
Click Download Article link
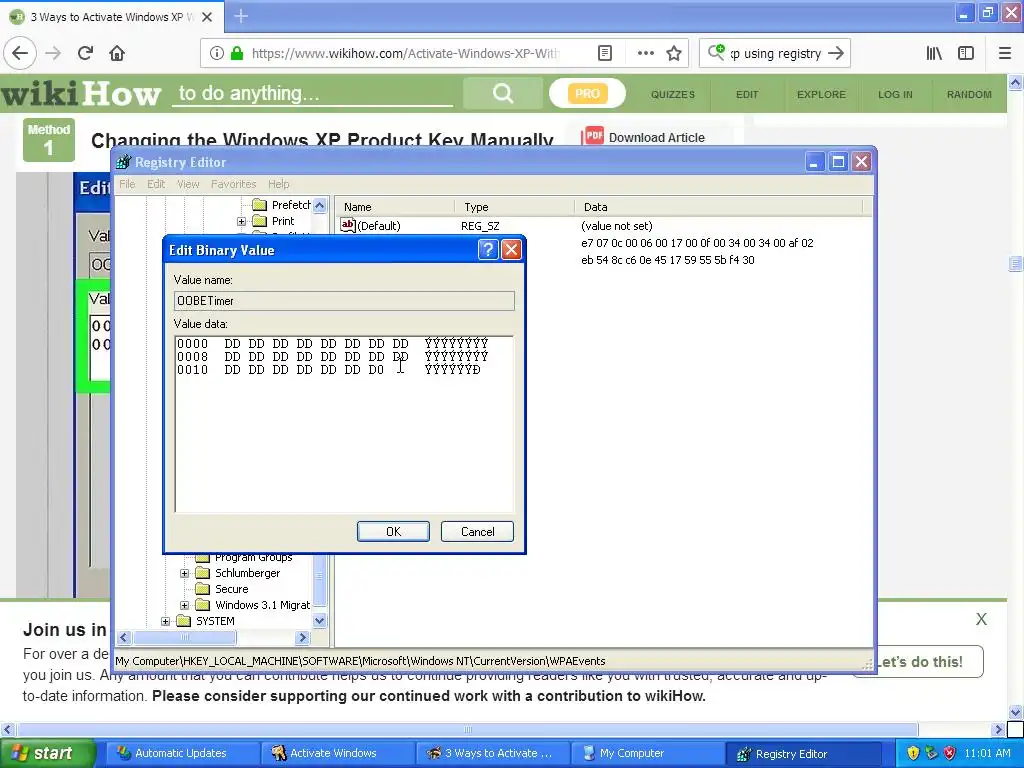pos(656,137)
